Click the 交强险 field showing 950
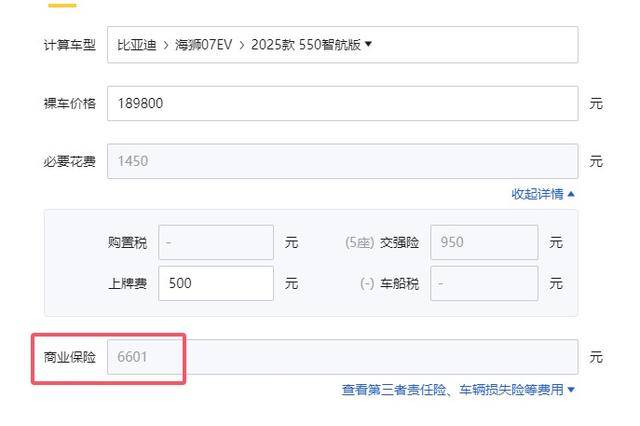640x426 pixels. (484, 242)
